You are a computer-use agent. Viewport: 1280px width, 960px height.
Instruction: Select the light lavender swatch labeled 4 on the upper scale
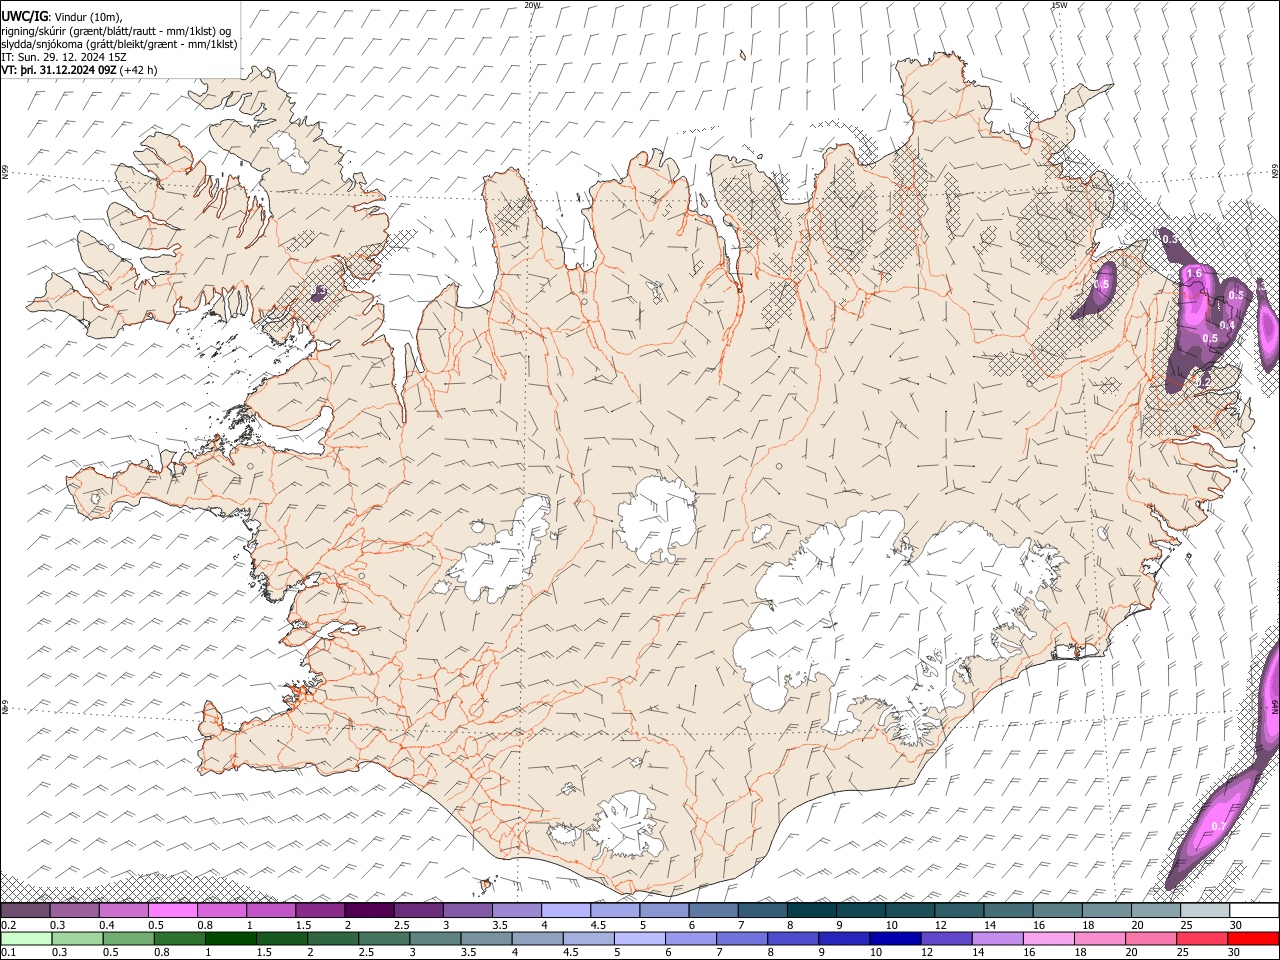pyautogui.click(x=566, y=911)
